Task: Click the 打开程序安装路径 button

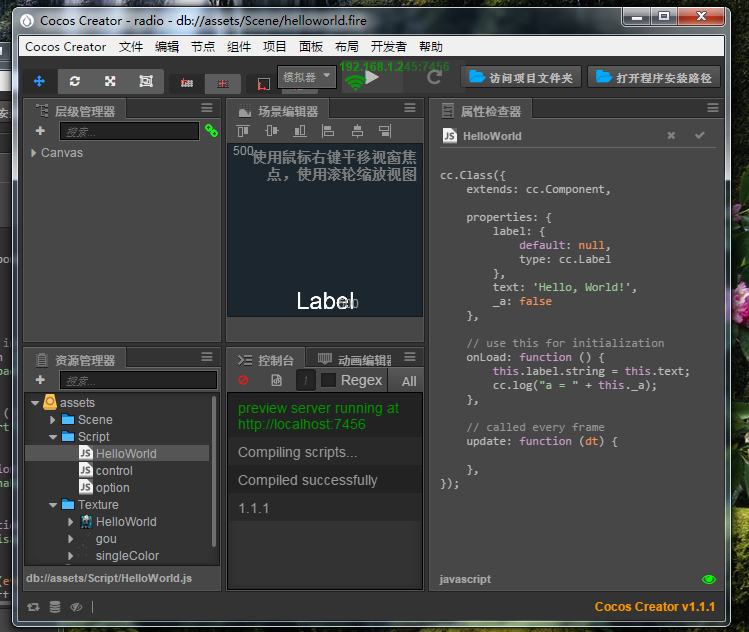Action: 654,77
